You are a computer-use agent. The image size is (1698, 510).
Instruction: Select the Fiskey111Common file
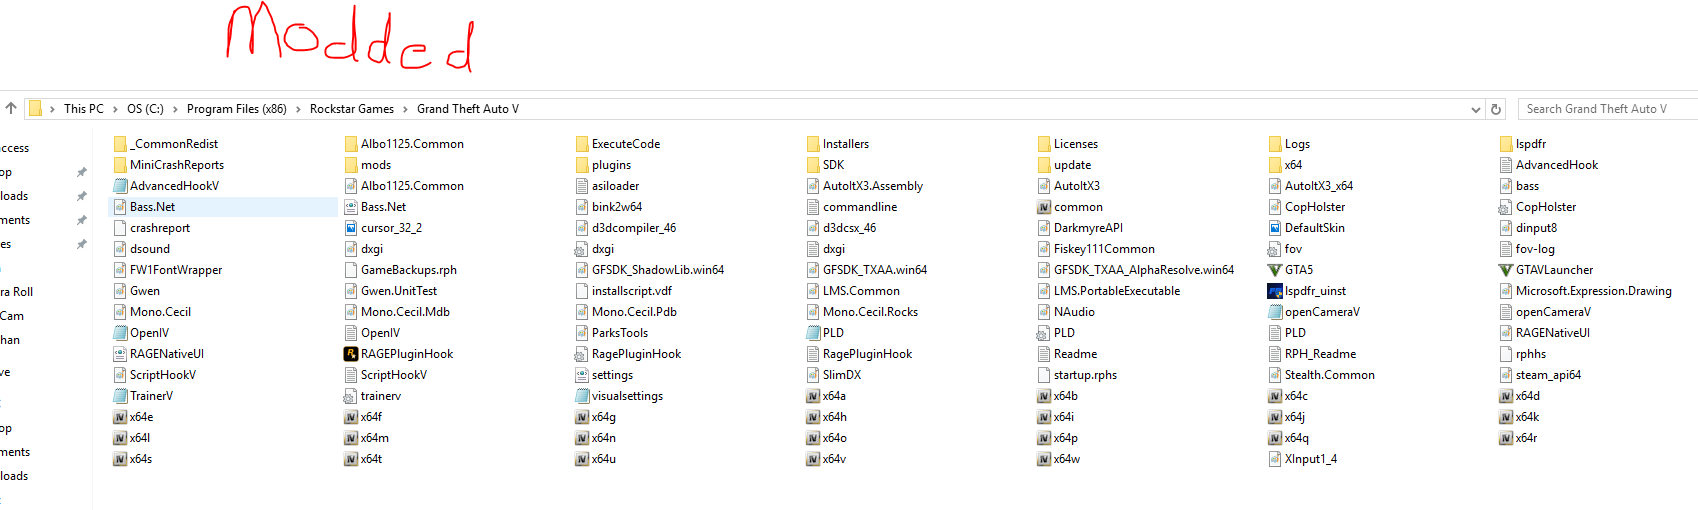(1096, 249)
